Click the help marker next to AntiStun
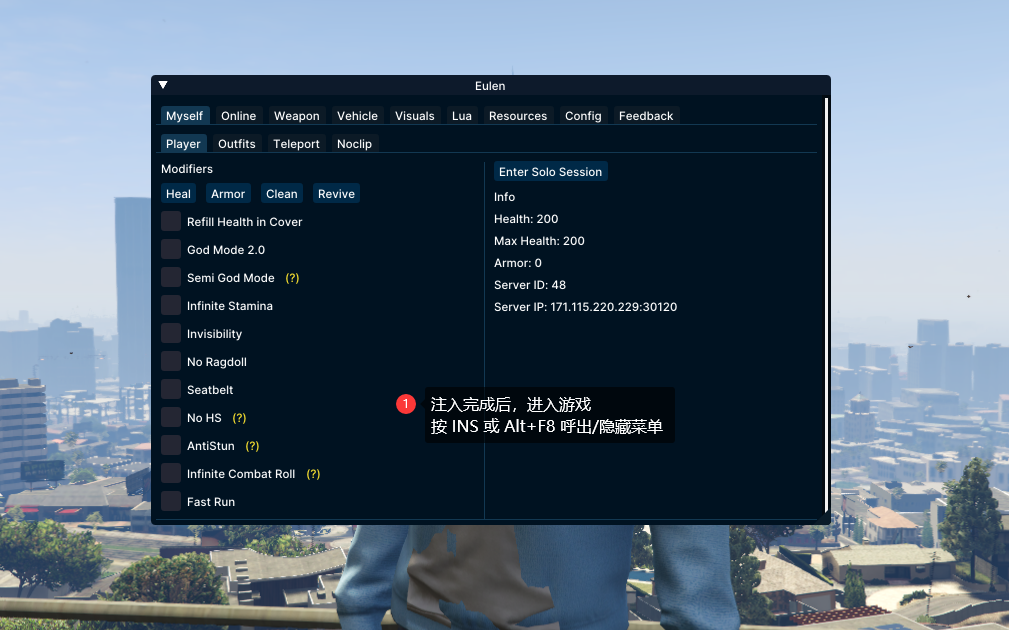This screenshot has height=630, width=1009. click(252, 446)
